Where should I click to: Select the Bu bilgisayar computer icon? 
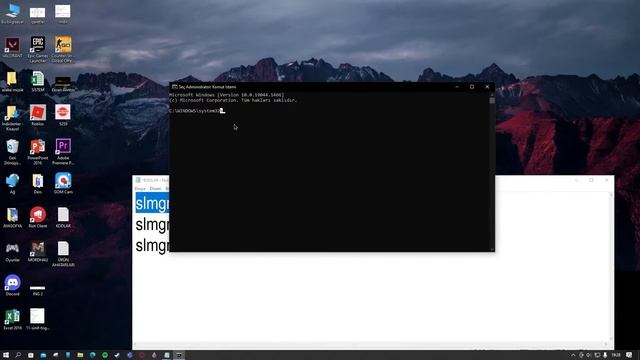tap(12, 14)
